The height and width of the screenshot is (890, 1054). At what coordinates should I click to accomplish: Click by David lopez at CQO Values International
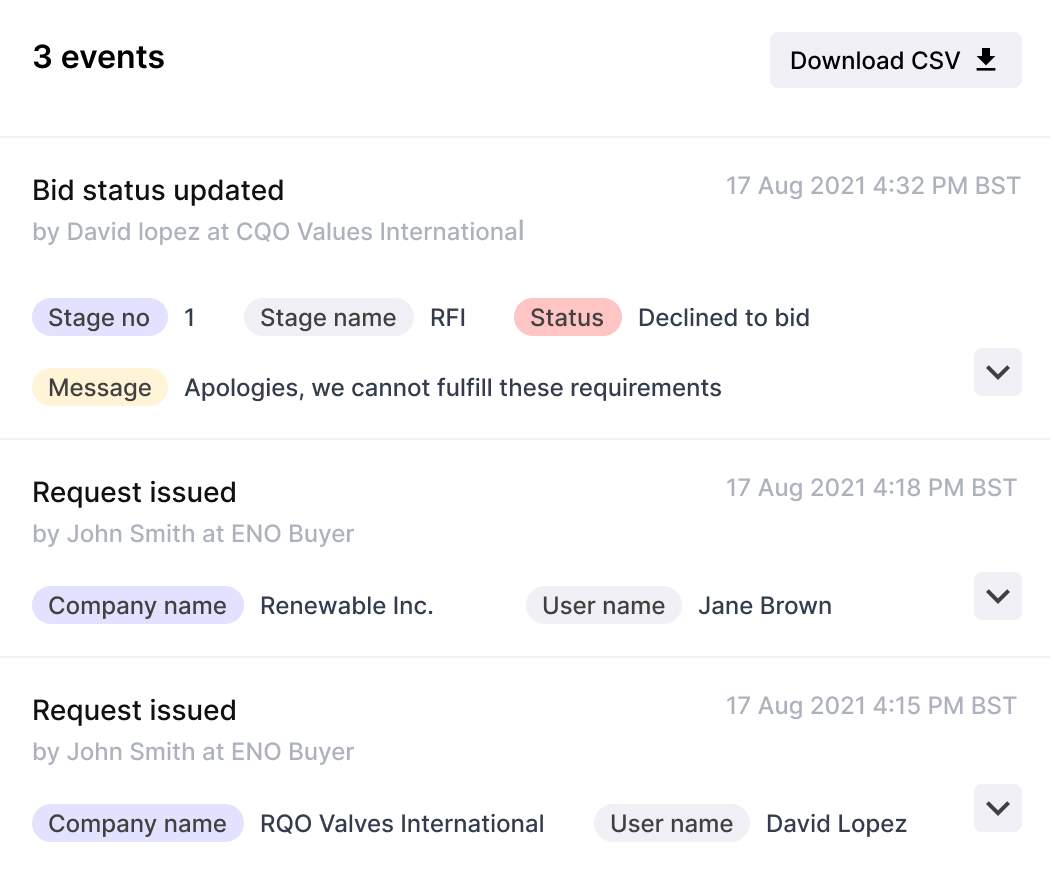click(278, 231)
